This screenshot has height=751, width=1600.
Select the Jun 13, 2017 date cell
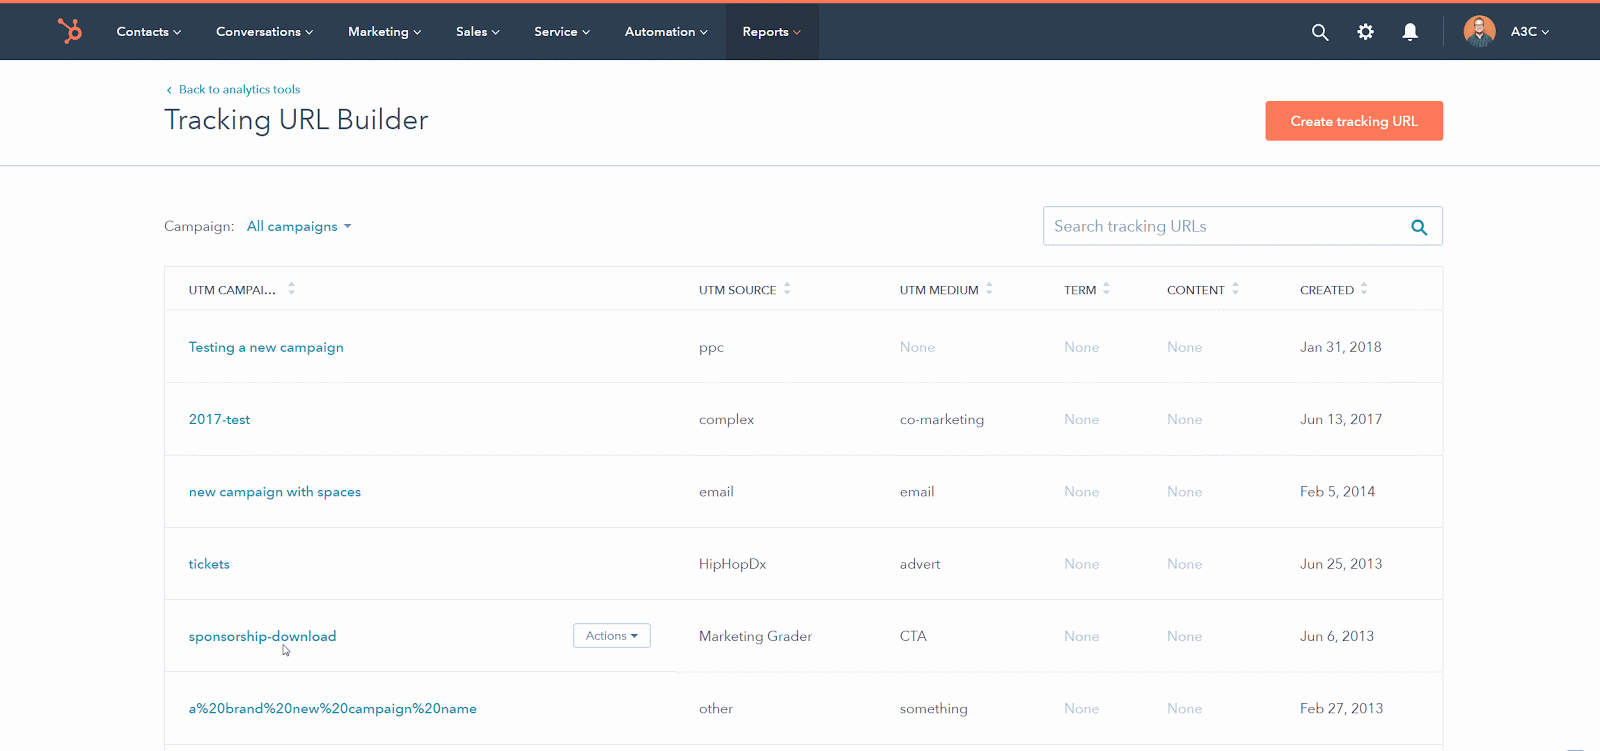tap(1341, 420)
